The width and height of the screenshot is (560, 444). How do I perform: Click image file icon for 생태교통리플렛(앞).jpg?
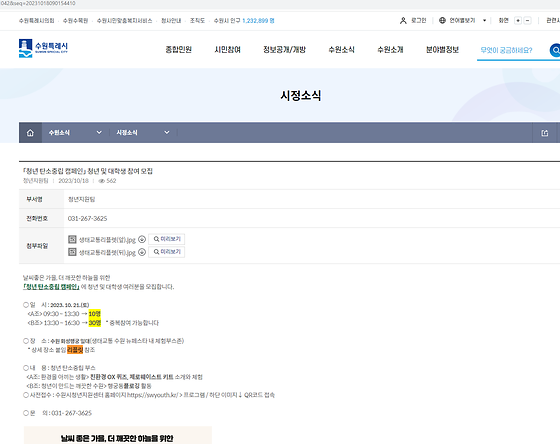72,239
